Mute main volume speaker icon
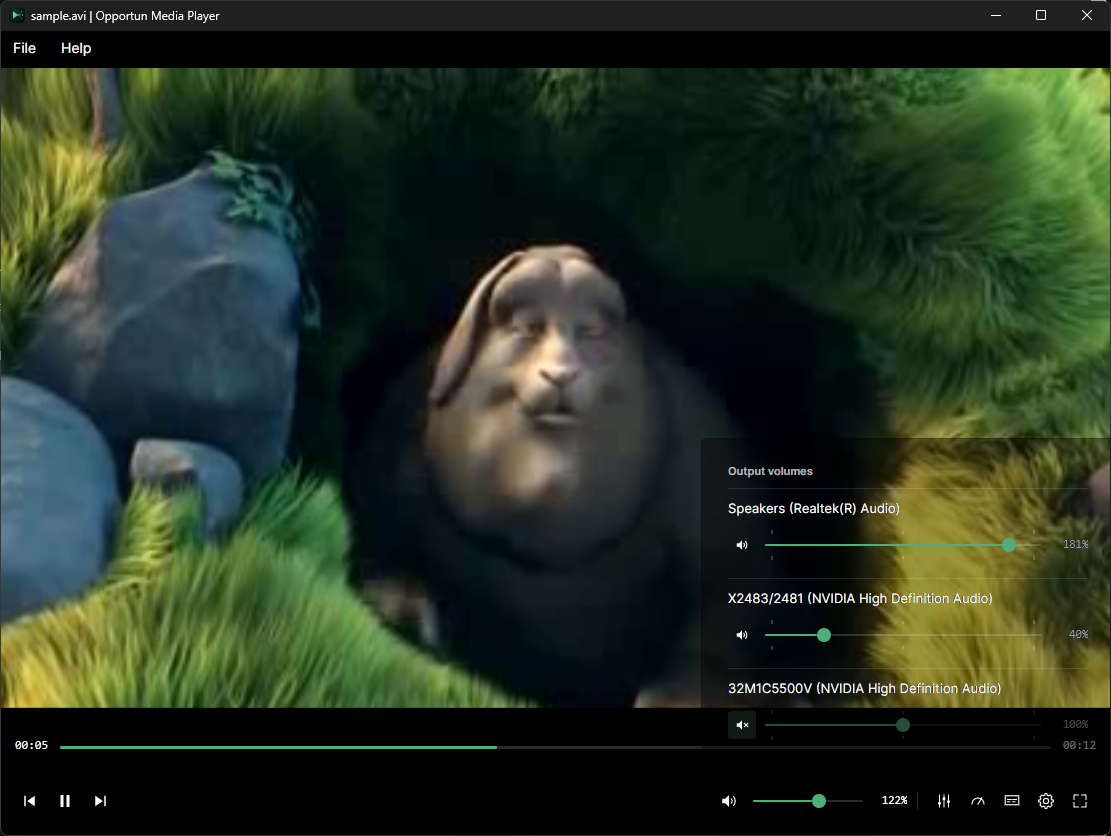The width and height of the screenshot is (1111, 836). click(x=728, y=801)
